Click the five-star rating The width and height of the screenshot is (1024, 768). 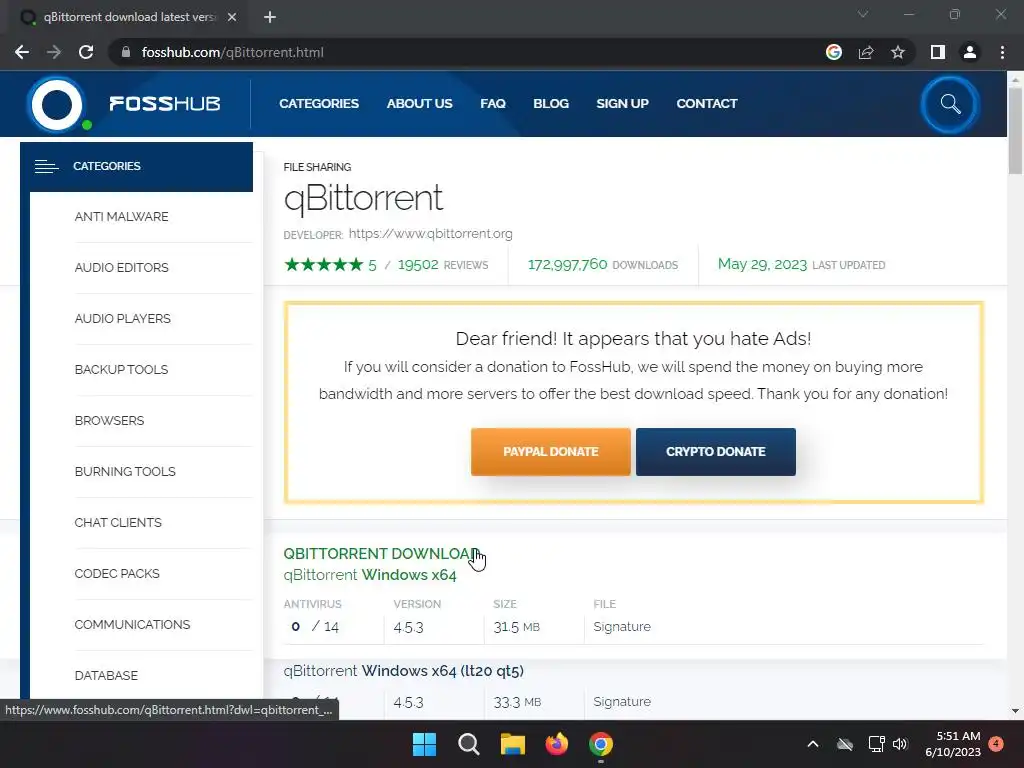click(323, 264)
